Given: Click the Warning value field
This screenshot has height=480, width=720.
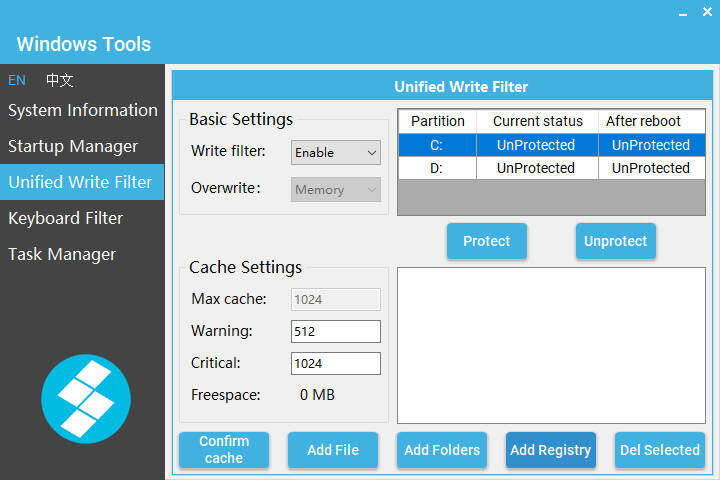Looking at the screenshot, I should point(336,331).
